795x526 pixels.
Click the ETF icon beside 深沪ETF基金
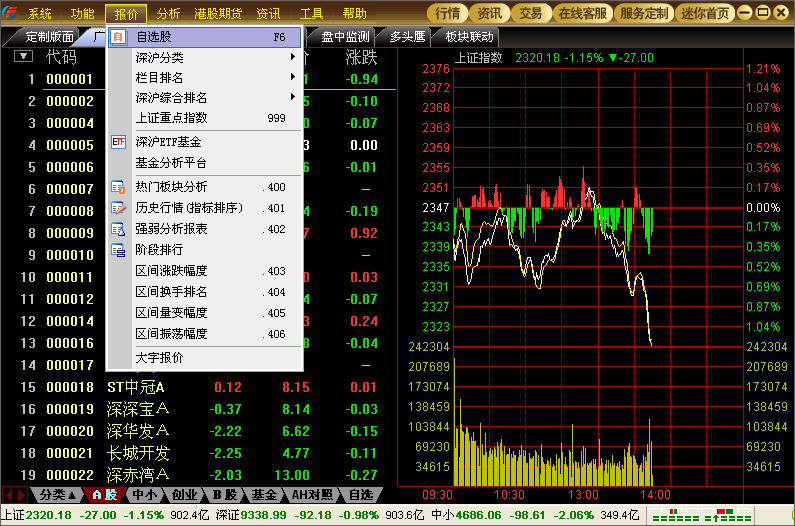(x=118, y=142)
